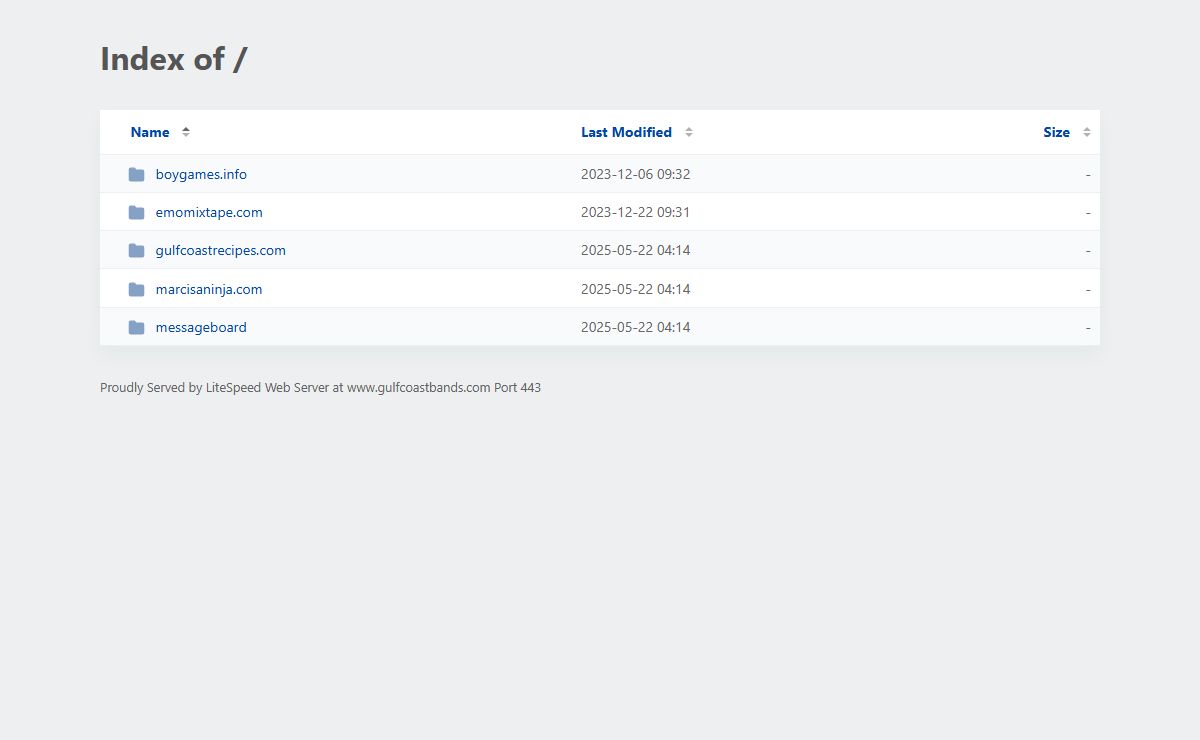Click the size dash in boygames.info row
Image resolution: width=1200 pixels, height=740 pixels.
[1088, 174]
